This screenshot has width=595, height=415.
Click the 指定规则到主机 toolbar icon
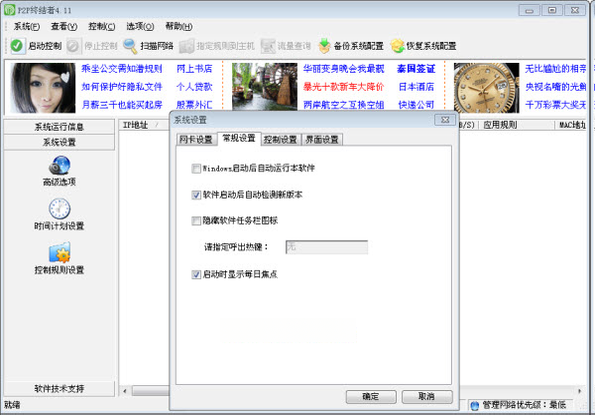pos(186,46)
